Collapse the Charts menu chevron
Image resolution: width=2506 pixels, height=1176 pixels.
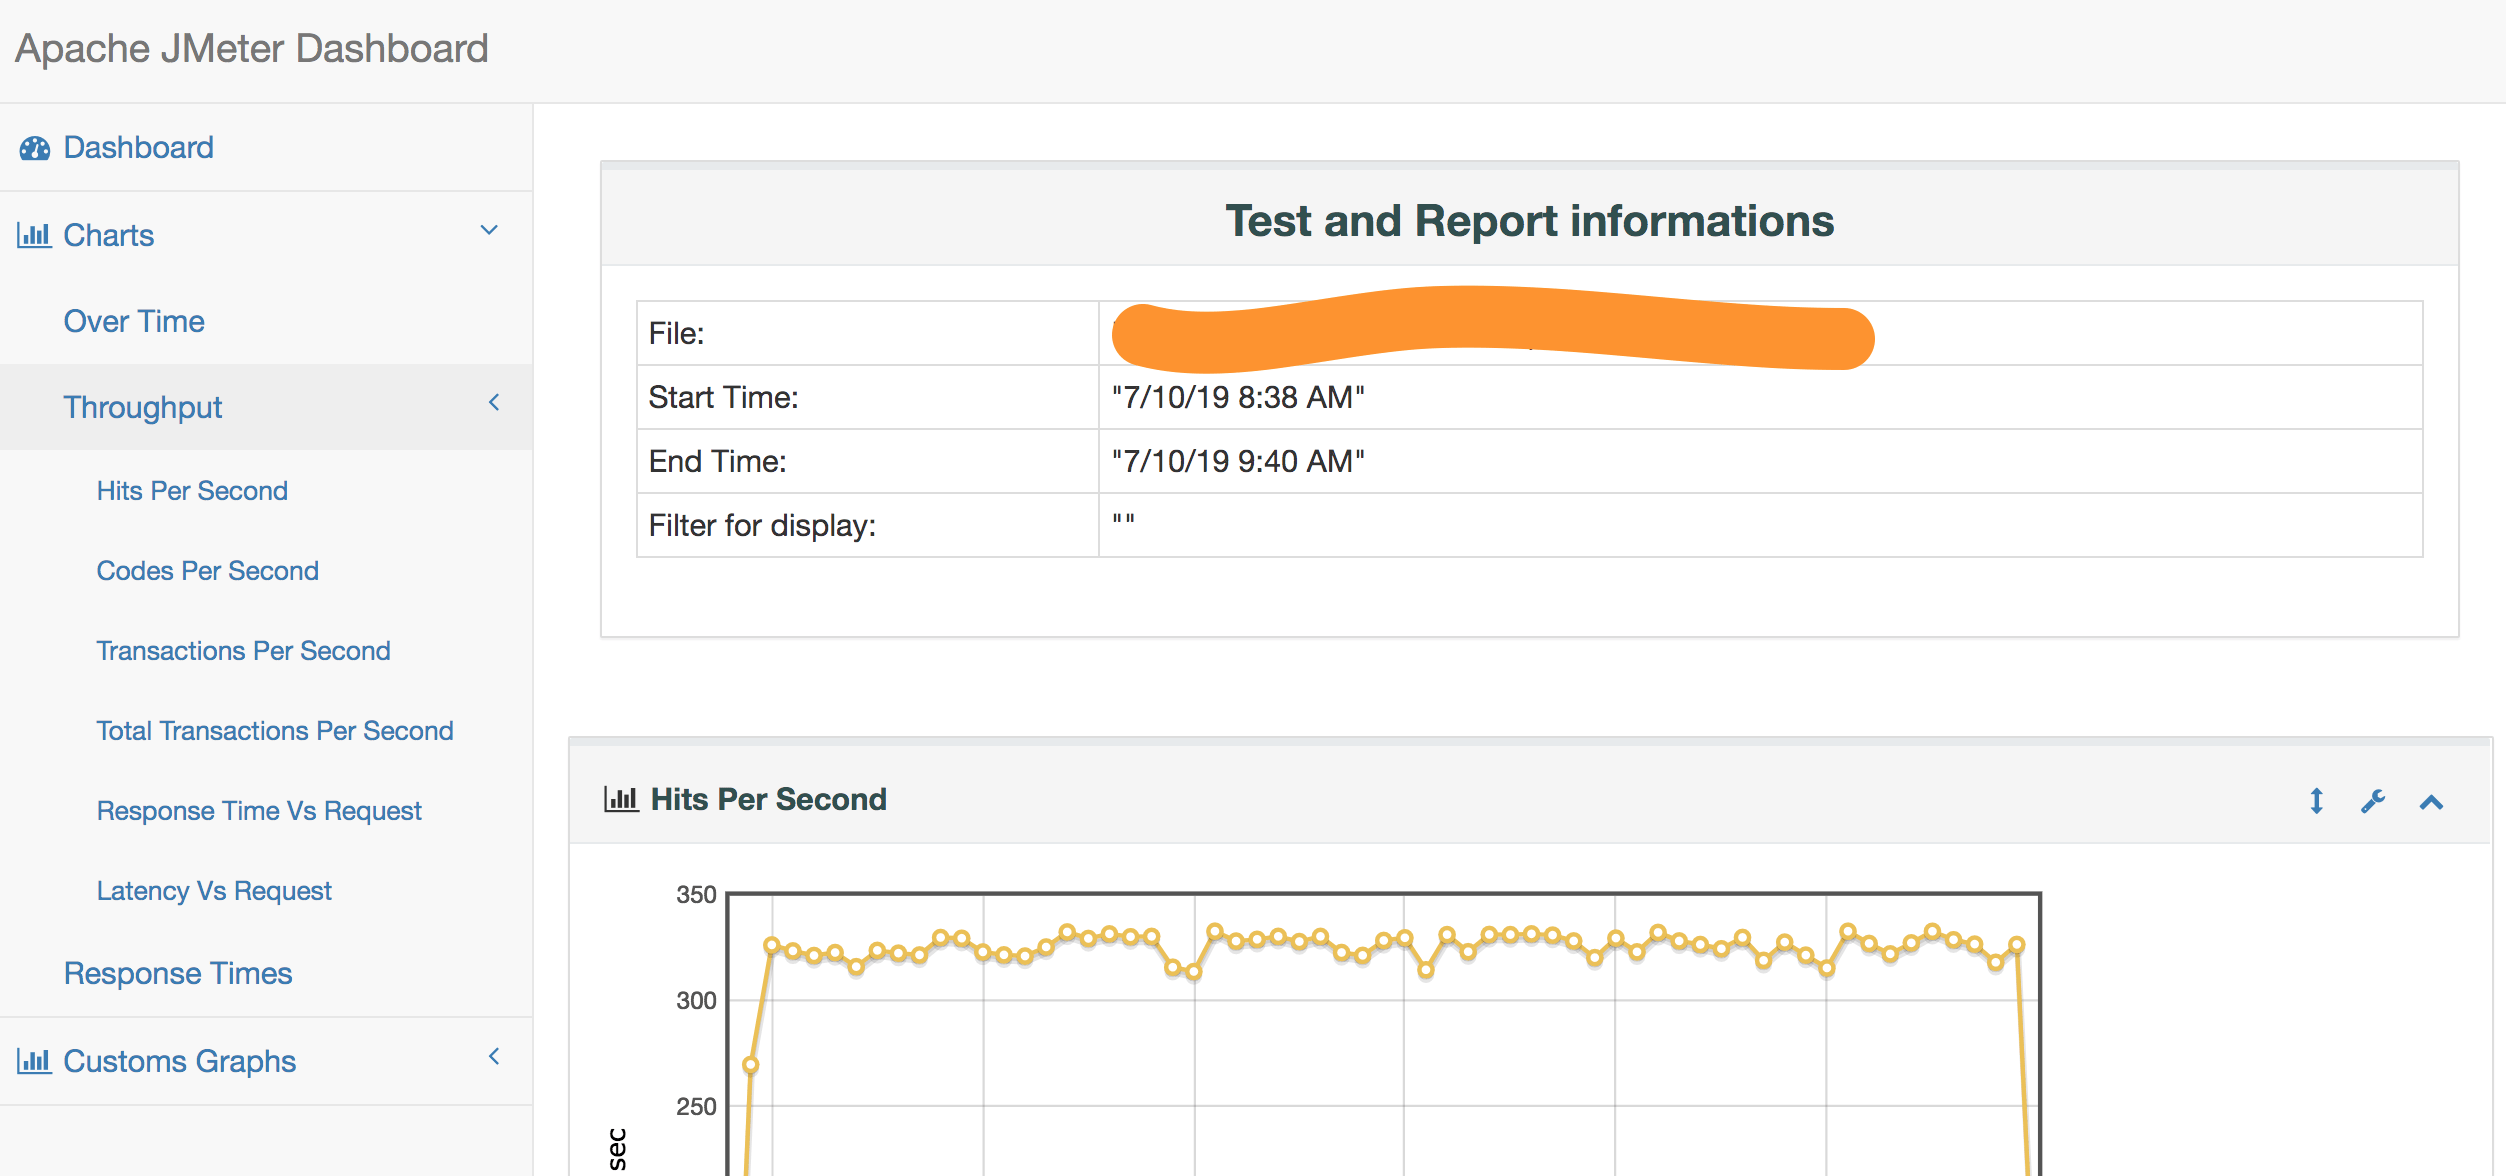point(489,230)
